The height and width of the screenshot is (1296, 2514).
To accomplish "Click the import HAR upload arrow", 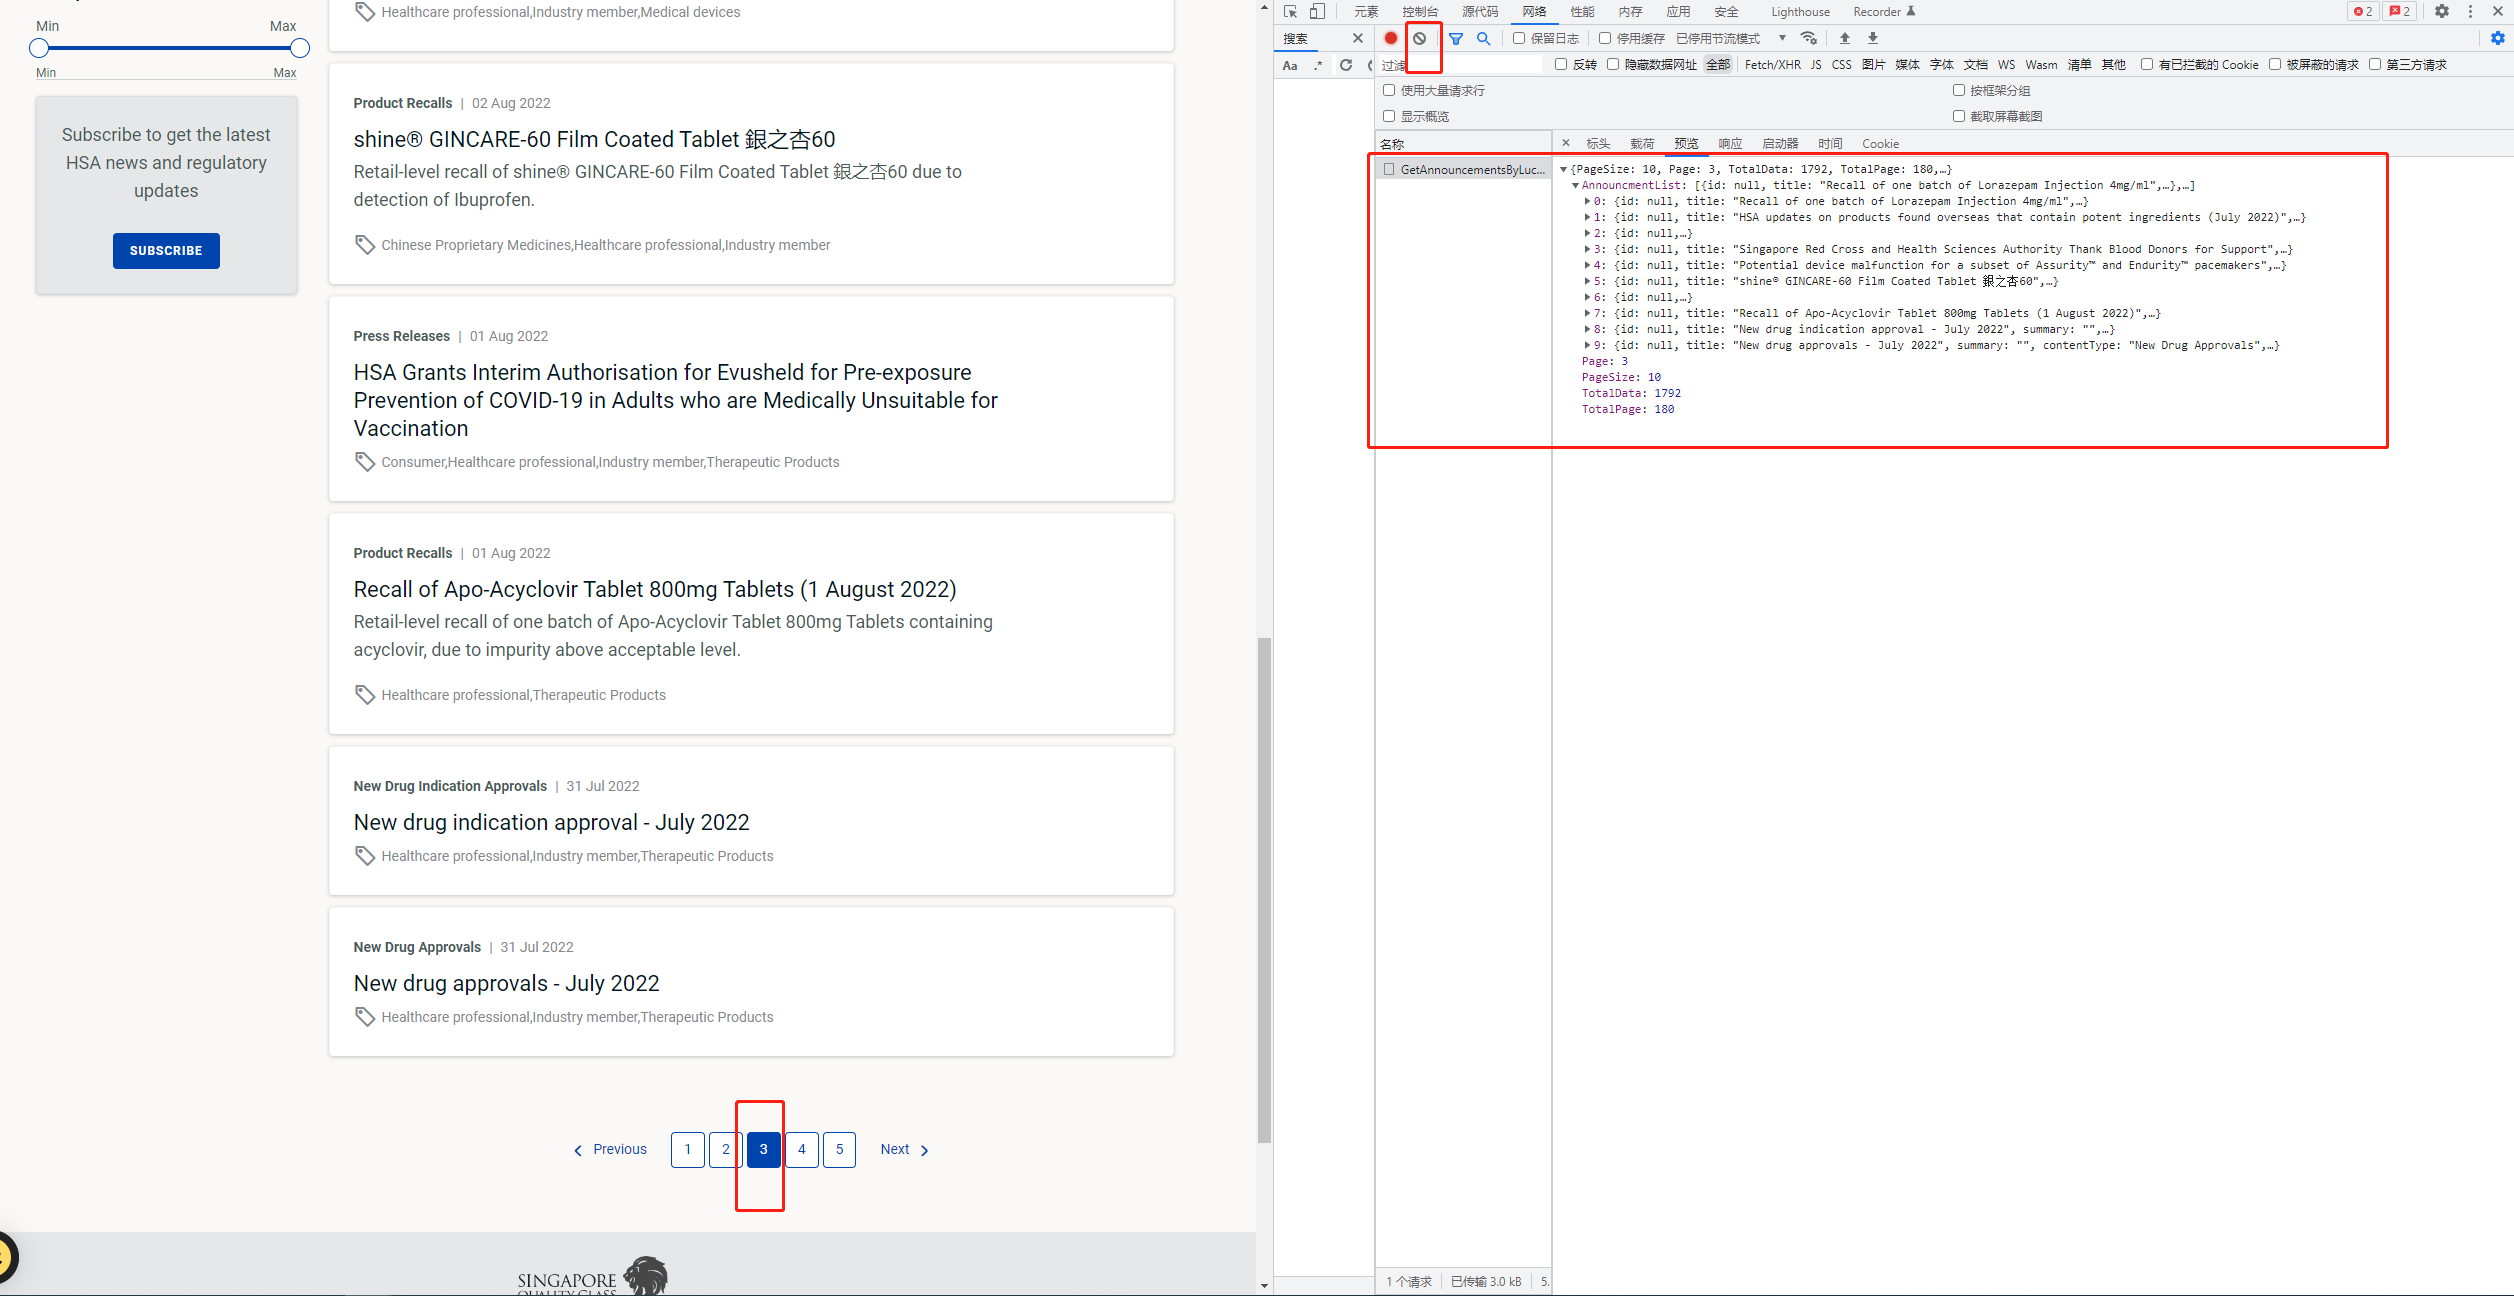I will point(1845,39).
